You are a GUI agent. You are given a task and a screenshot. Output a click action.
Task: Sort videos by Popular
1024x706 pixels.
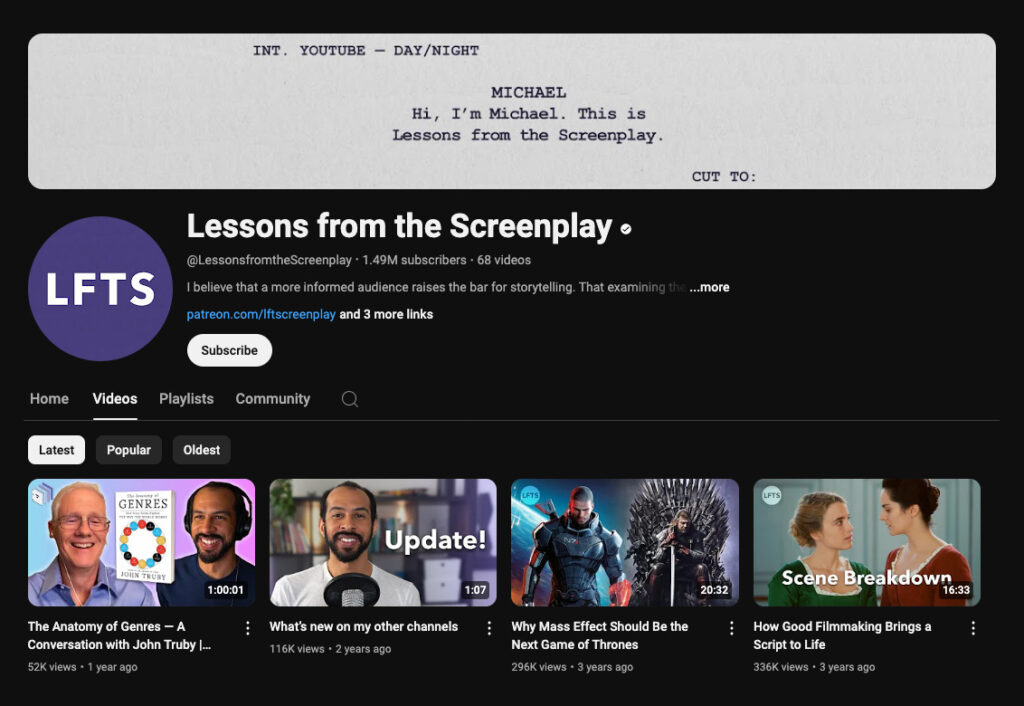129,450
